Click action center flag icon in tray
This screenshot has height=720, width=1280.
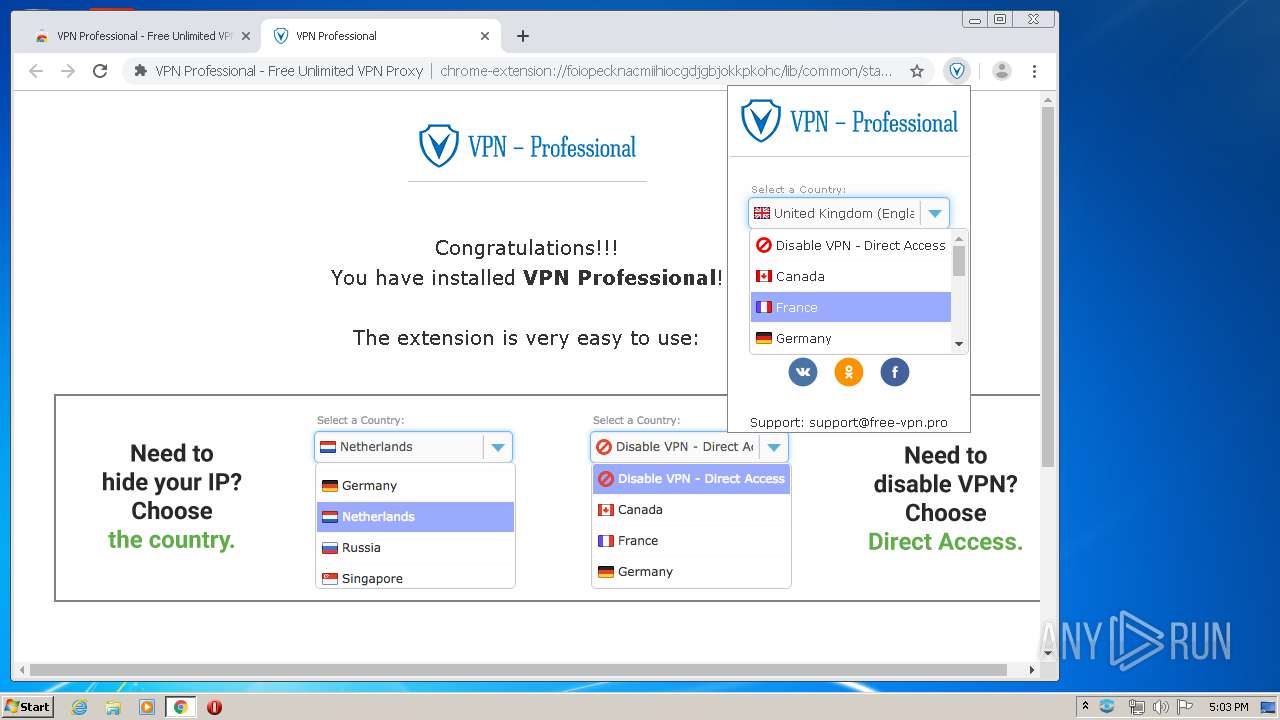(1184, 707)
